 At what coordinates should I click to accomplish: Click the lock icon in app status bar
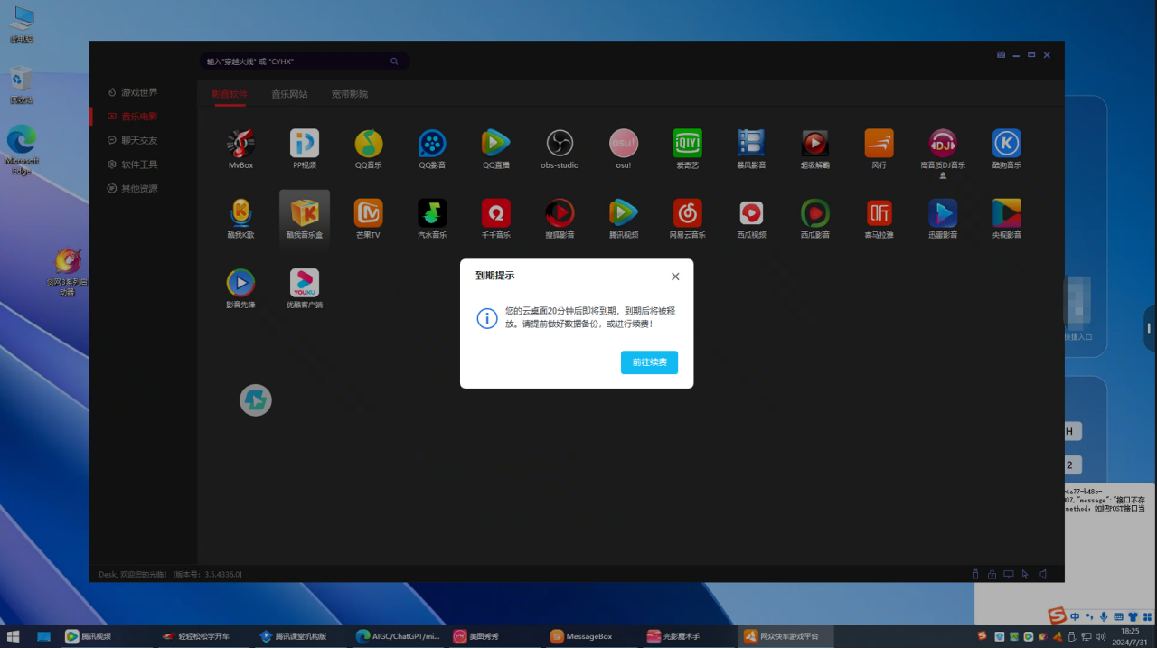992,574
